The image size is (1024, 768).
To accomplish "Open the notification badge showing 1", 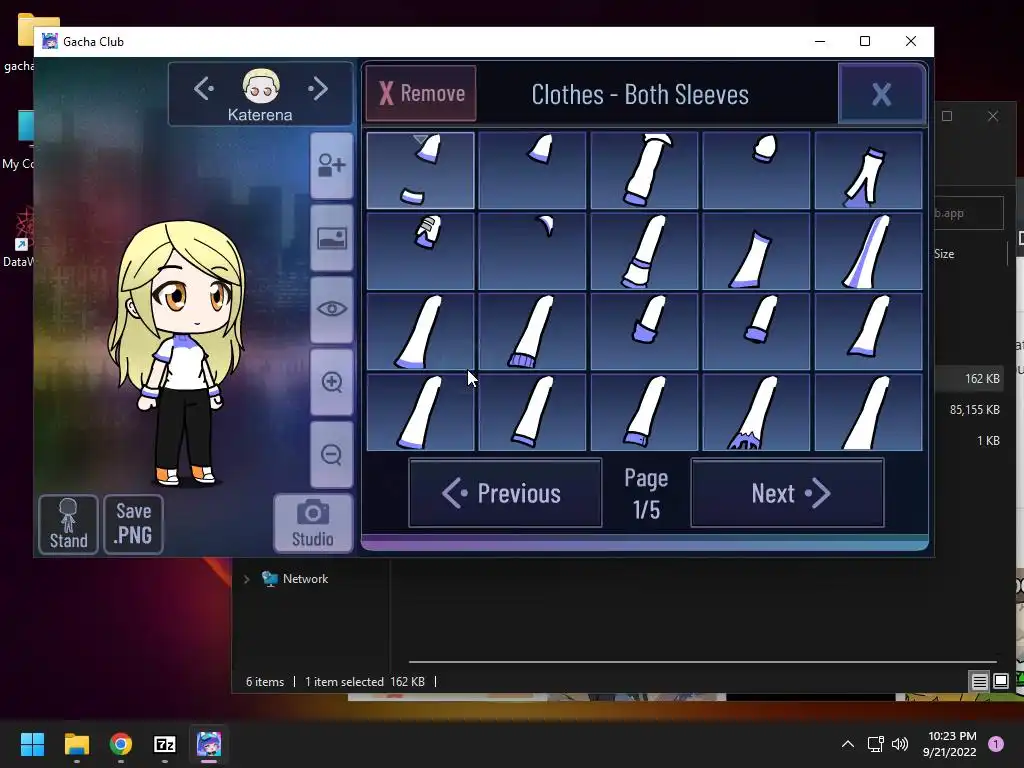I will coord(996,744).
